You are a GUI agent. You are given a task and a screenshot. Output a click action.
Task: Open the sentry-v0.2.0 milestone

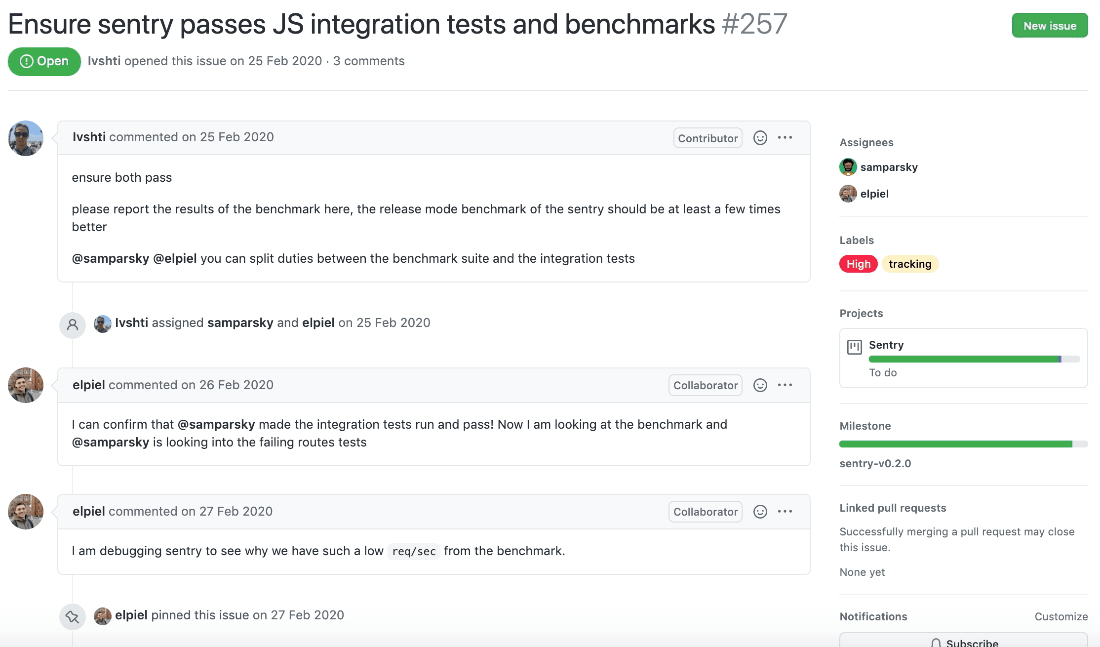[875, 463]
